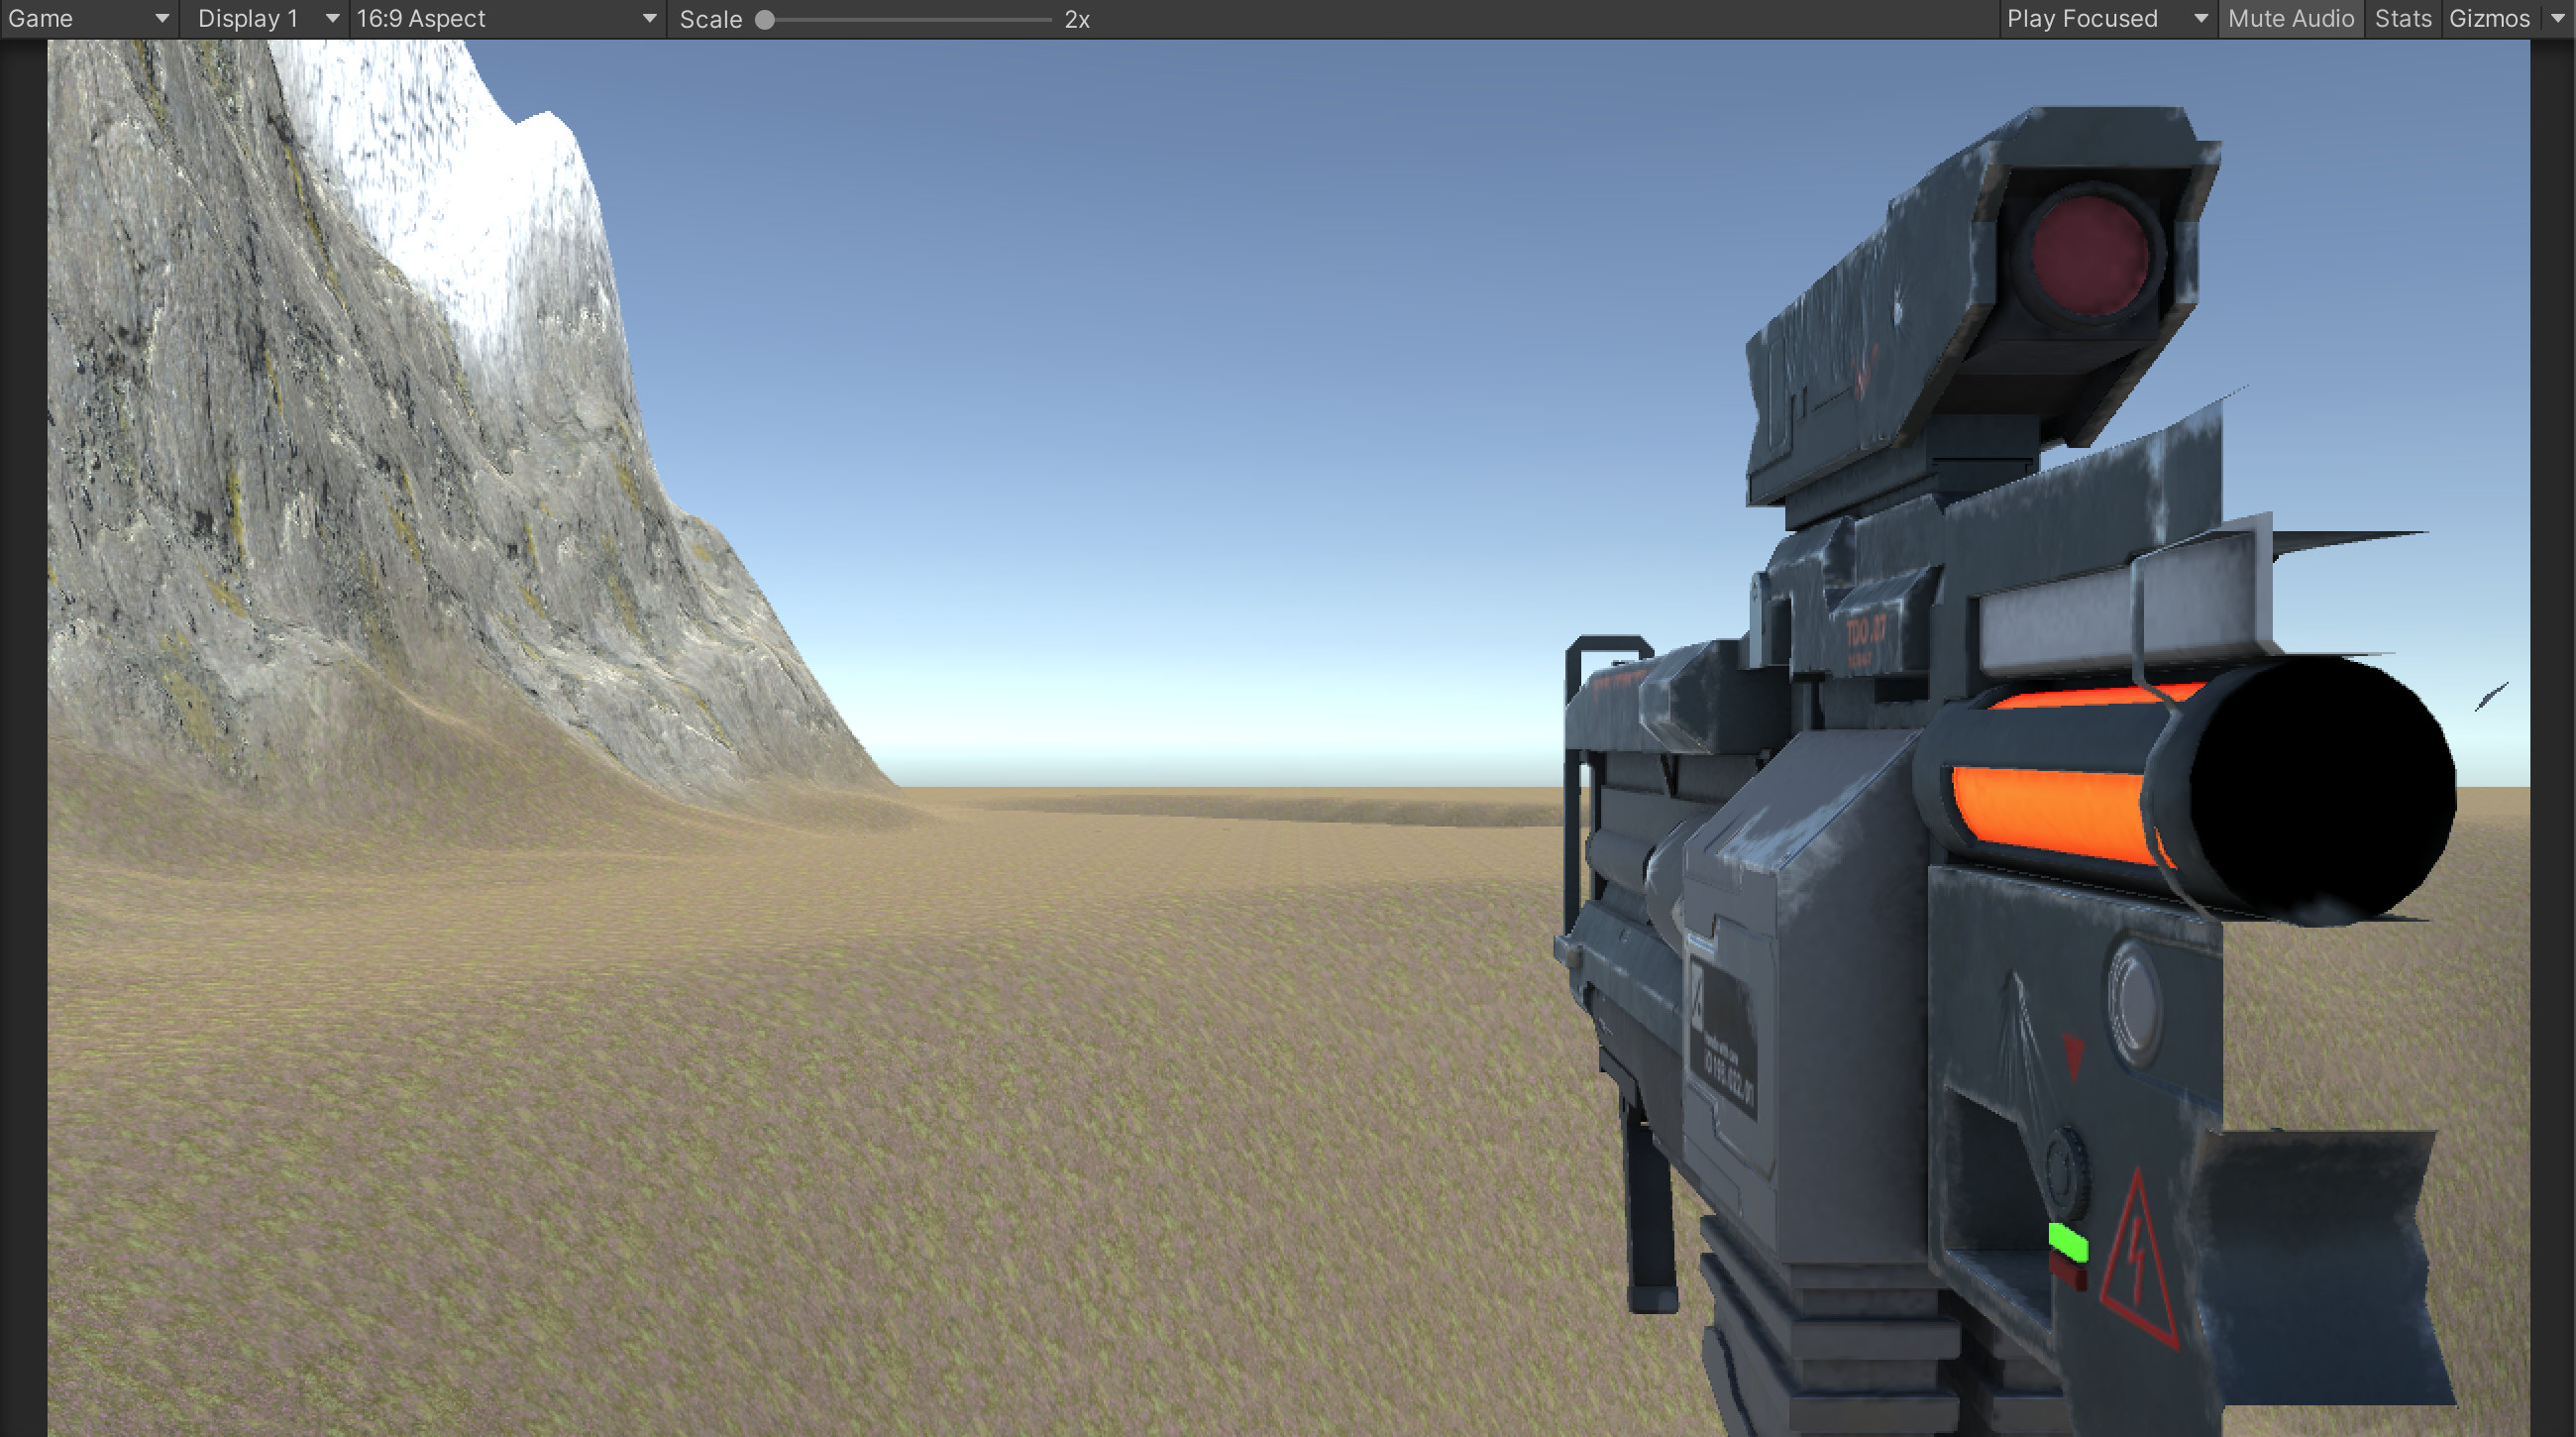Click the round metal button on gun side

[x=2134, y=1000]
